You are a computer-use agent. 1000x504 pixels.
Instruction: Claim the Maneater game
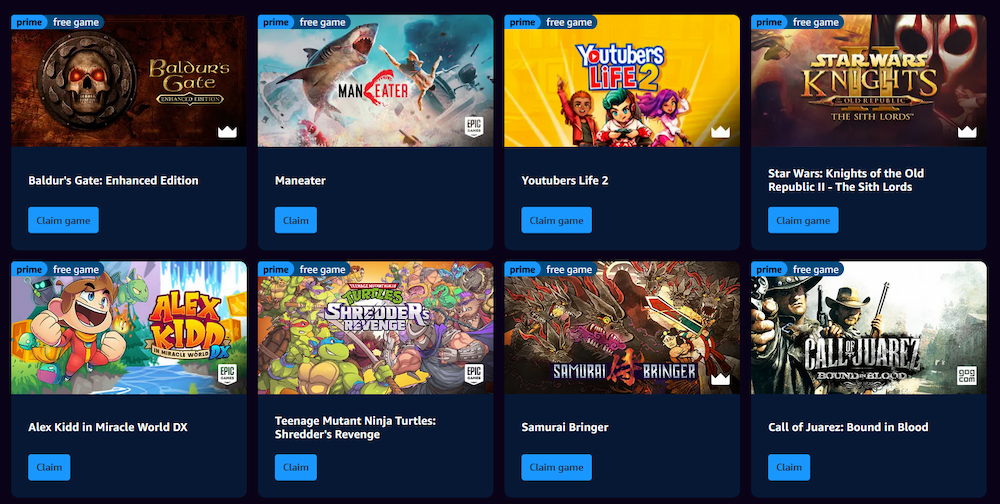[x=296, y=220]
